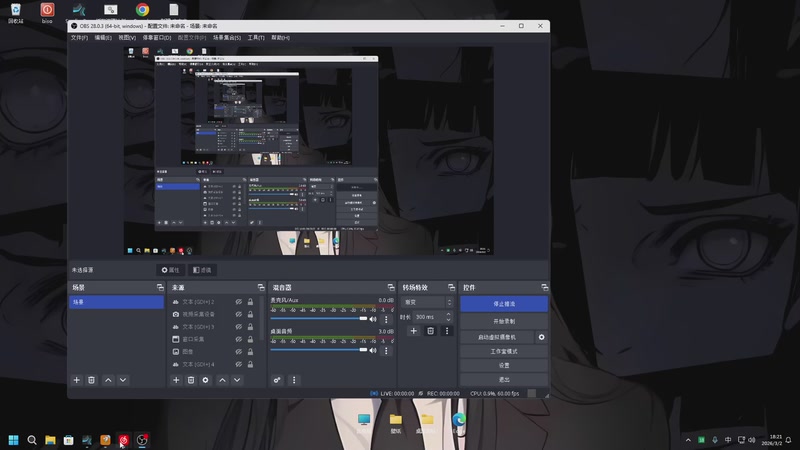The width and height of the screenshot is (800, 450).
Task: Mute the 麦克风/Aux speaker icon
Action: (373, 319)
